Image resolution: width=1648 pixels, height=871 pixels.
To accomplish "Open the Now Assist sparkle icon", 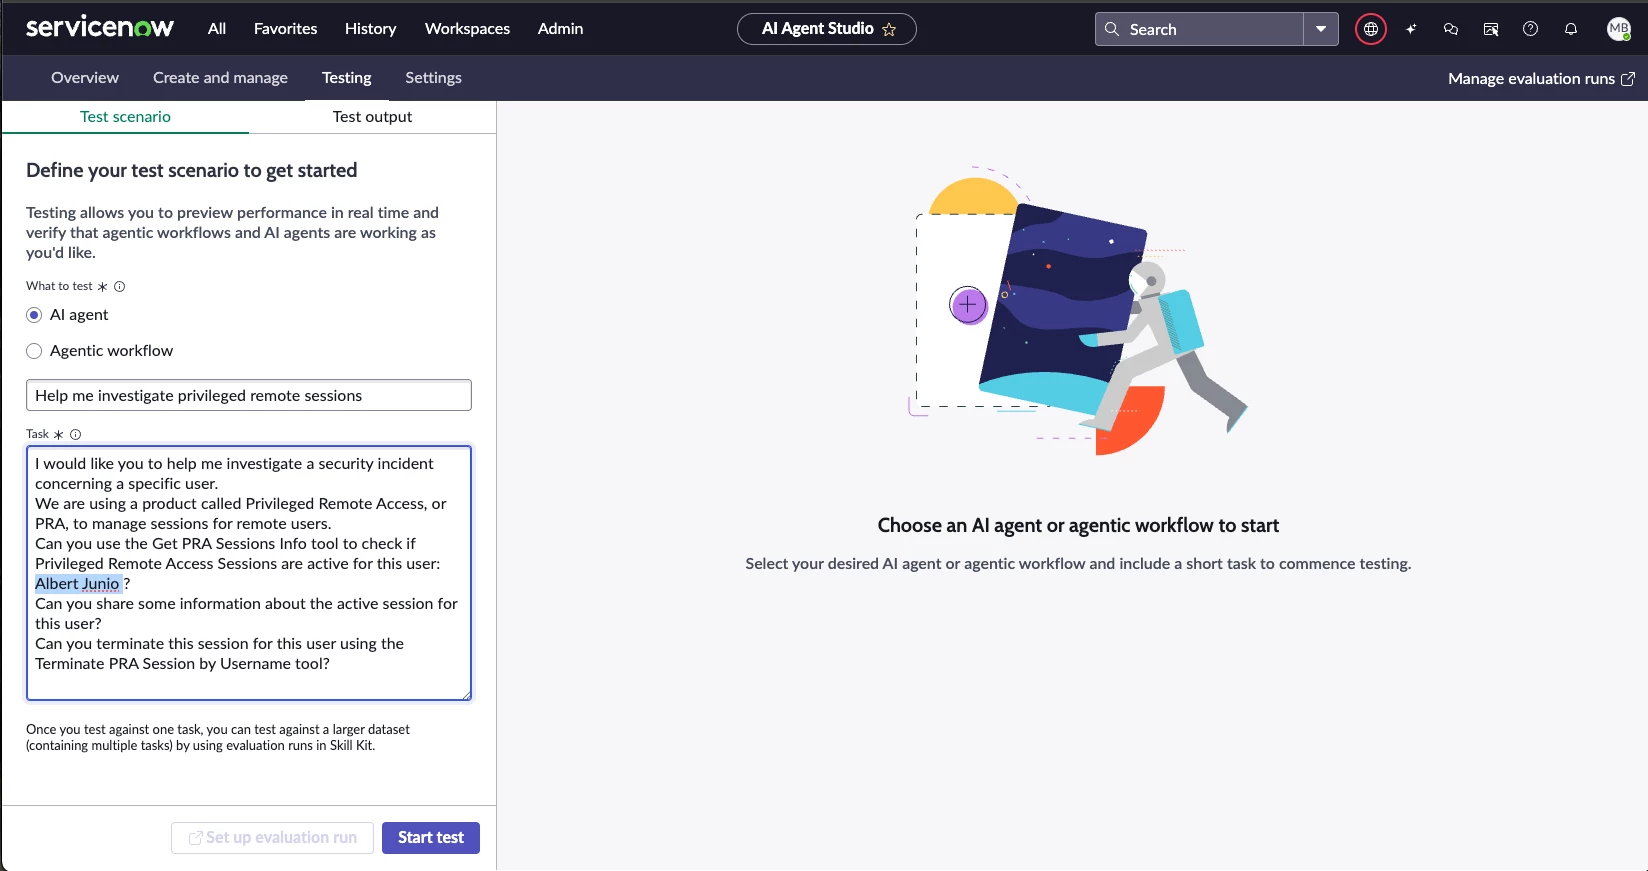I will tap(1411, 29).
